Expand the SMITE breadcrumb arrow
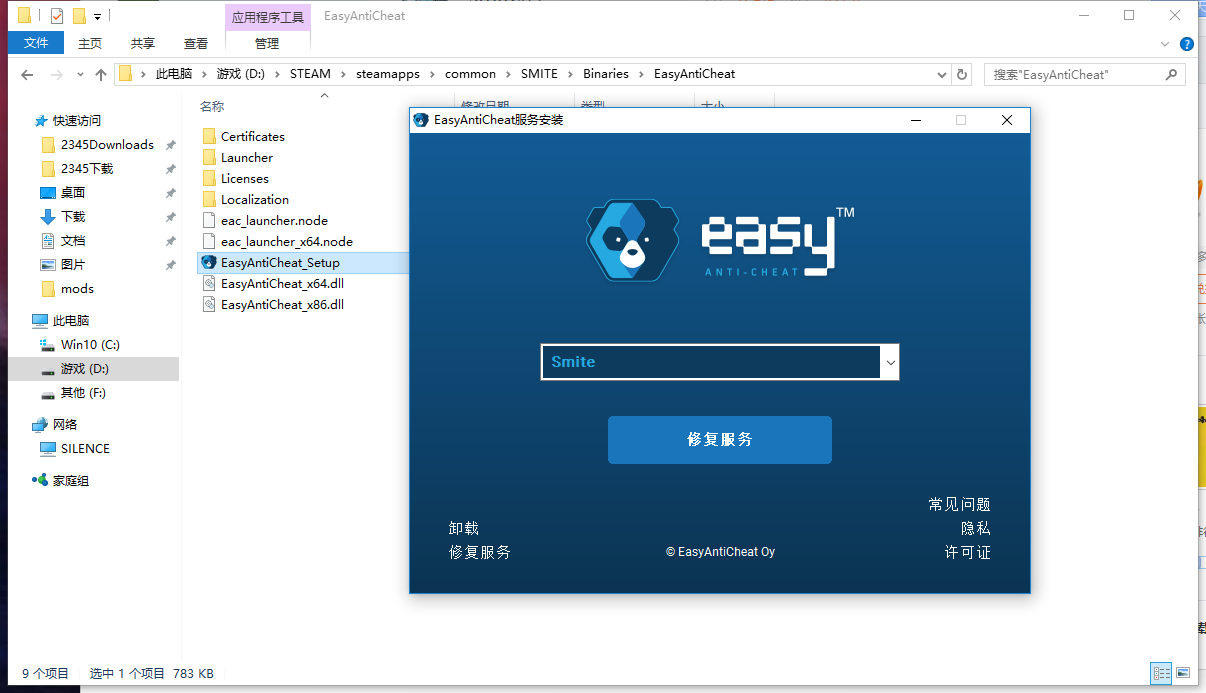Viewport: 1206px width, 693px height. point(571,74)
